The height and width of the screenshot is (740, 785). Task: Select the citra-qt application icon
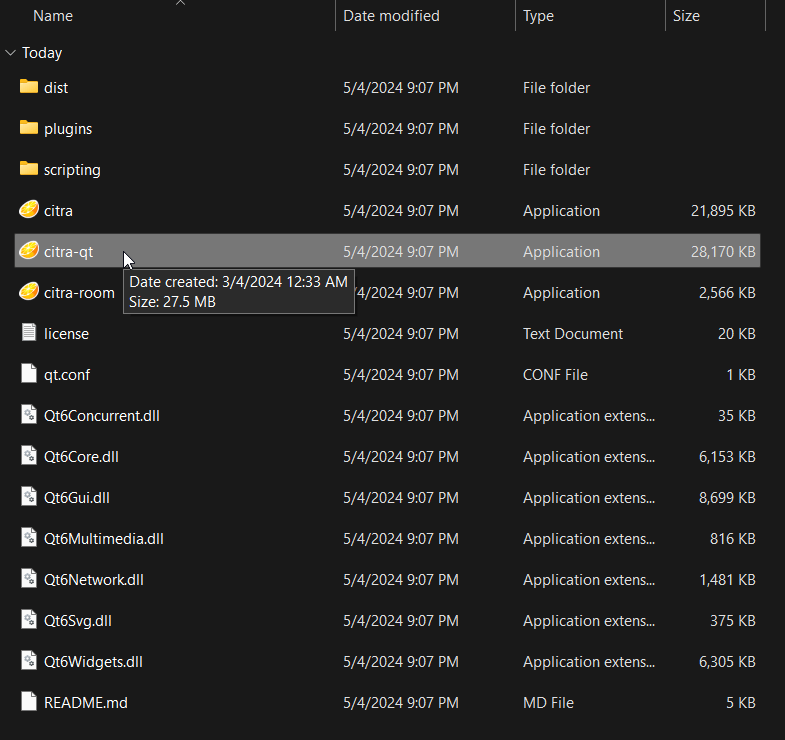pos(29,251)
